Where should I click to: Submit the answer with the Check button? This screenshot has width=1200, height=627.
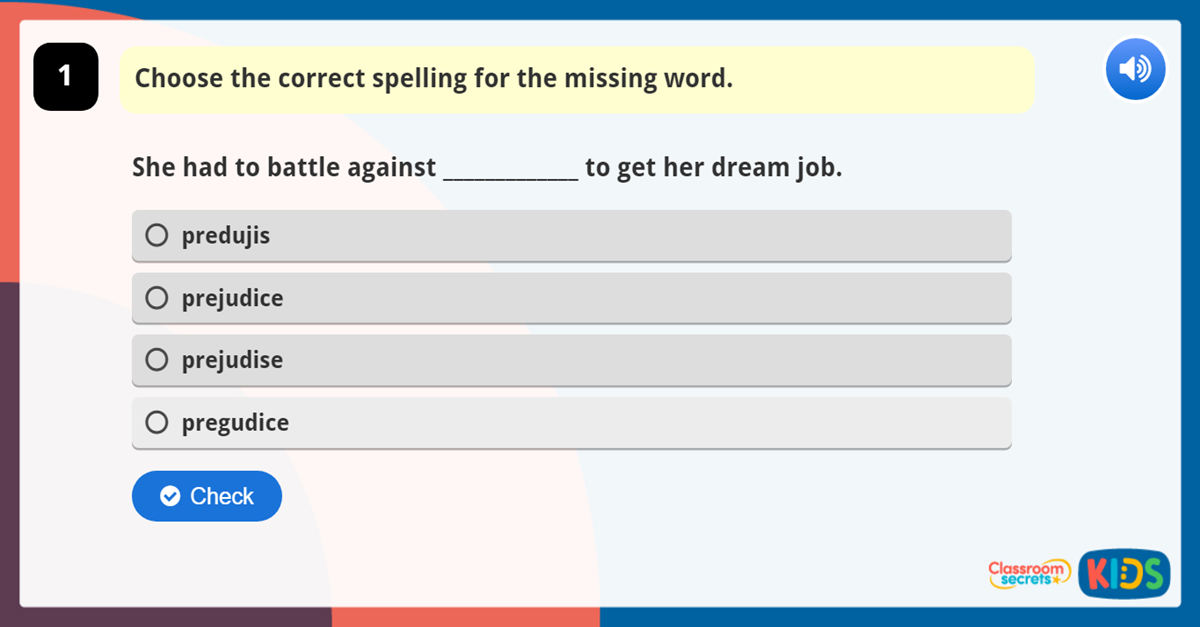pyautogui.click(x=207, y=496)
